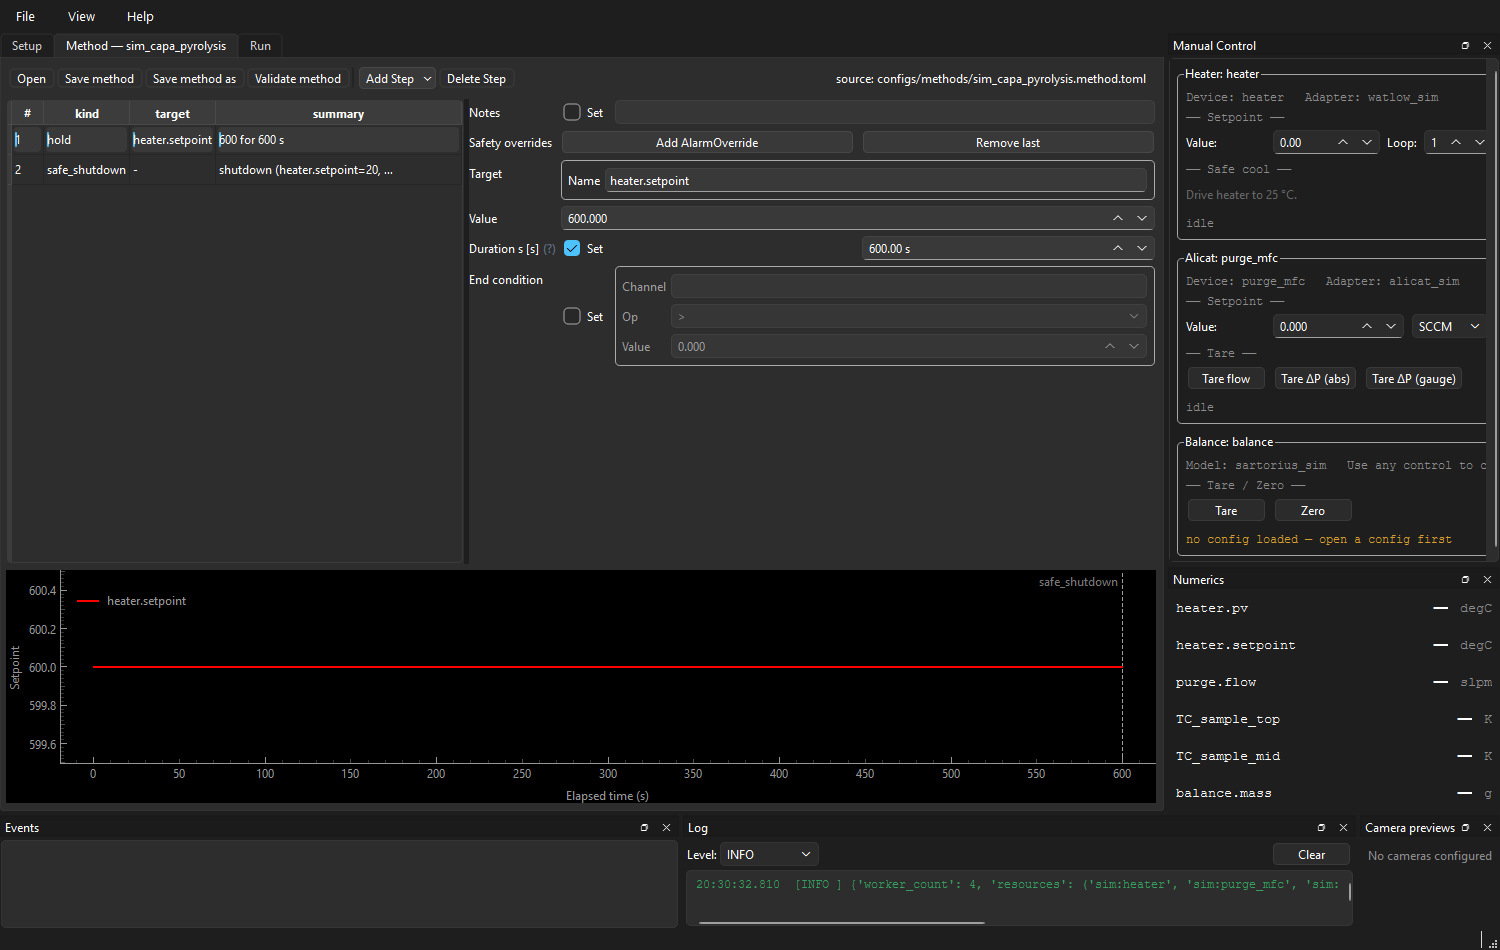Increase heater setpoint Value up arrow
This screenshot has height=950, width=1500.
point(1343,142)
